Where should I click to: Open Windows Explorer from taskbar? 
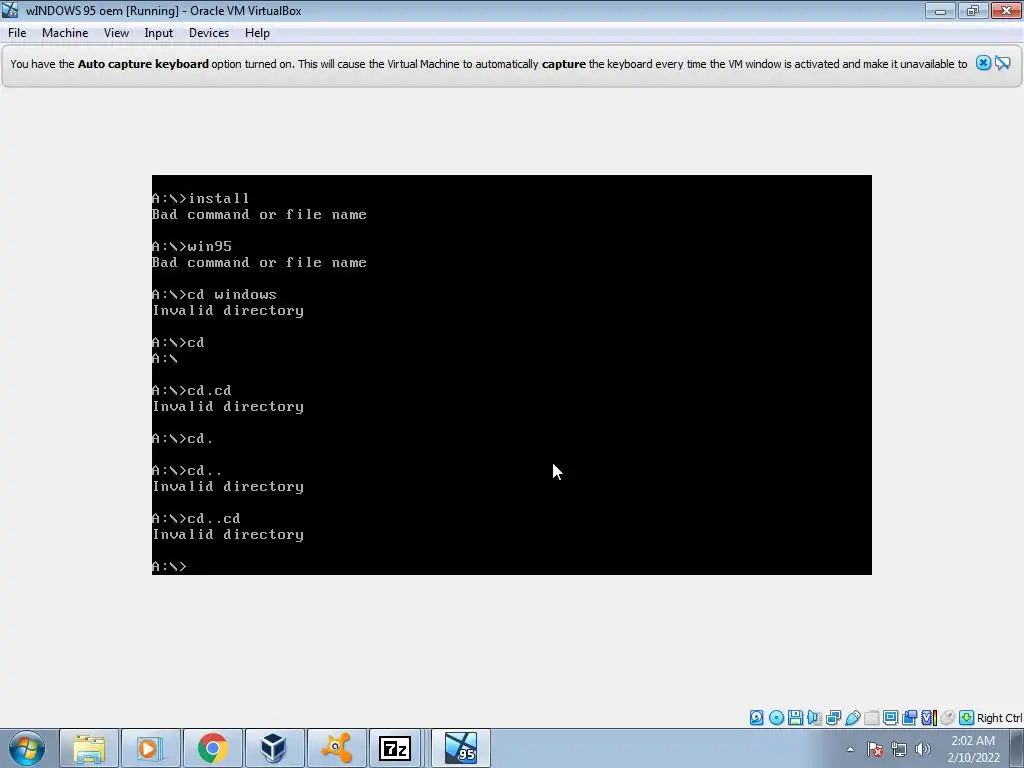pos(89,748)
